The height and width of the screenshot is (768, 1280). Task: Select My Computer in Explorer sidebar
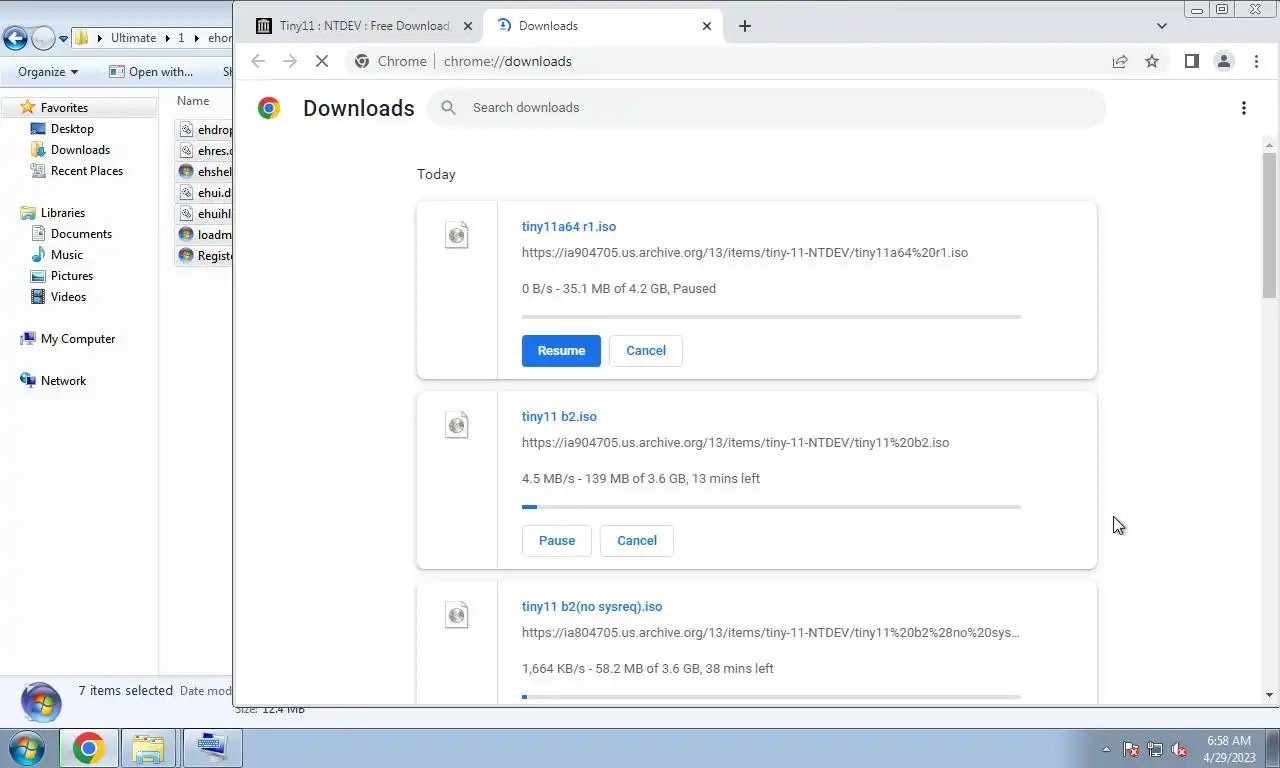78,339
